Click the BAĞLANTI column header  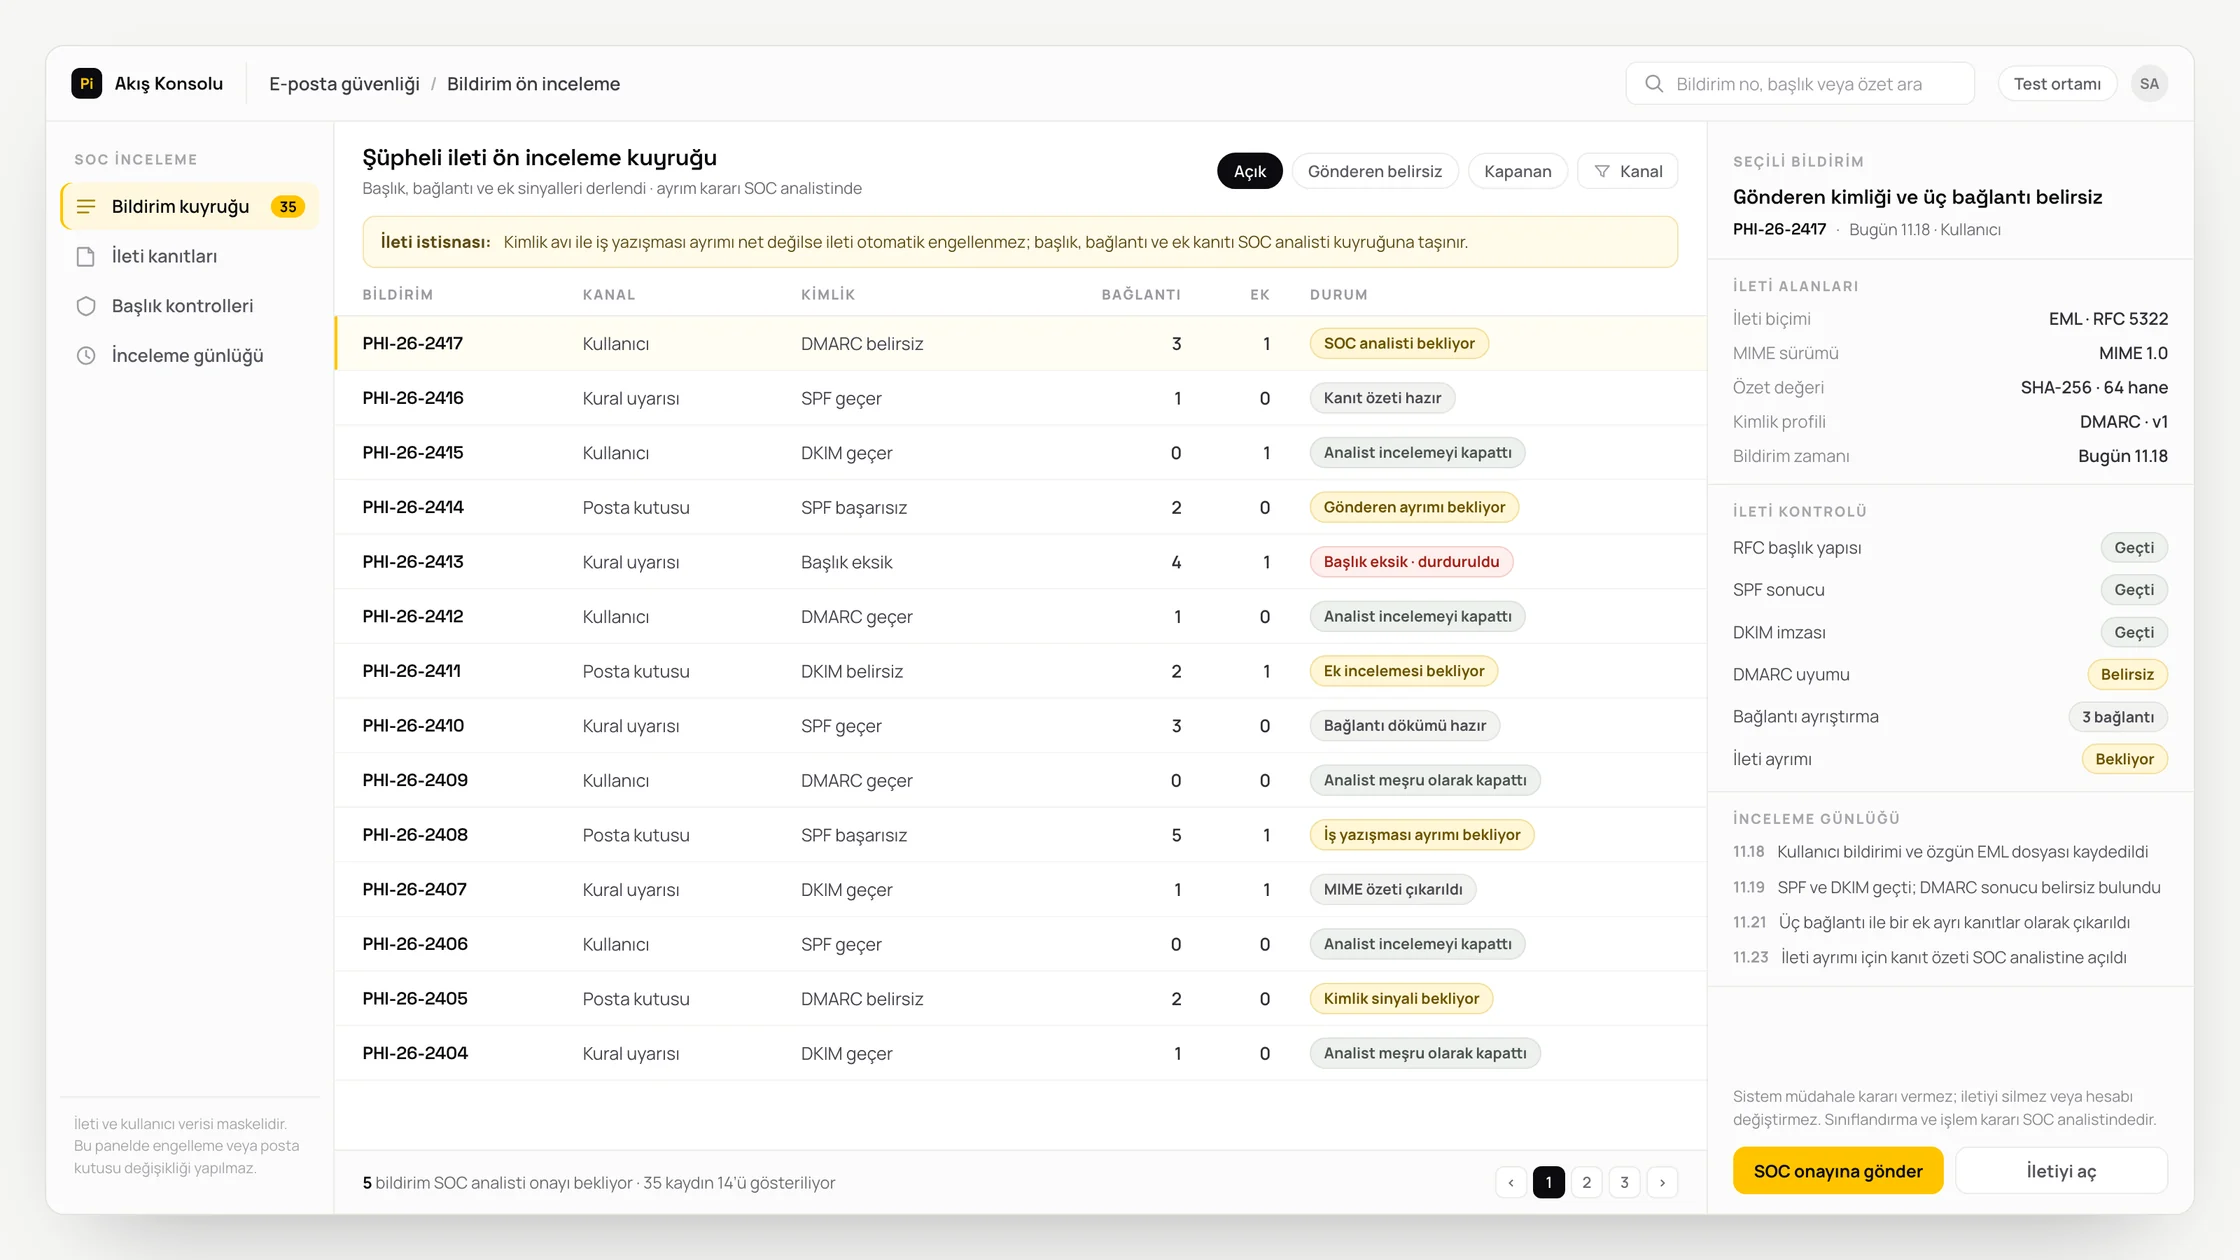coord(1141,295)
